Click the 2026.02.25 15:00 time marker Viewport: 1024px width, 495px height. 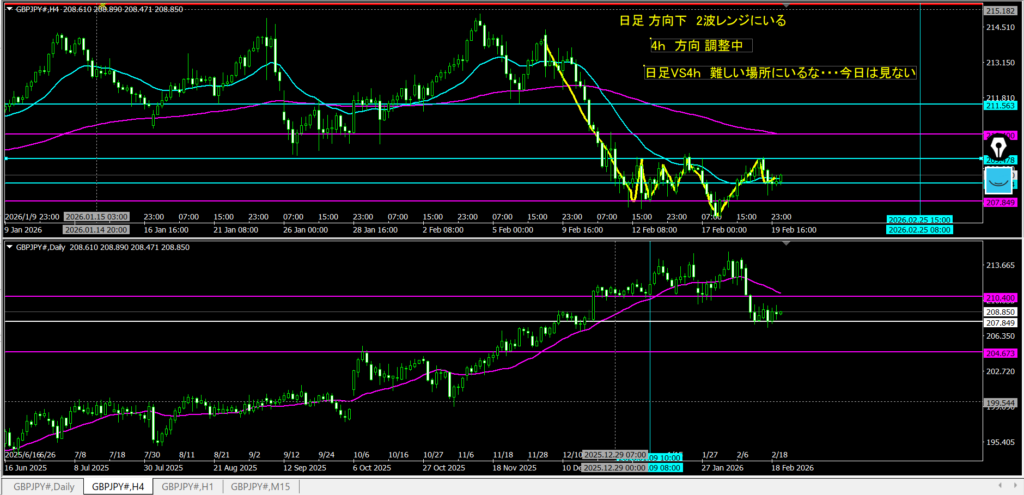pyautogui.click(x=920, y=219)
